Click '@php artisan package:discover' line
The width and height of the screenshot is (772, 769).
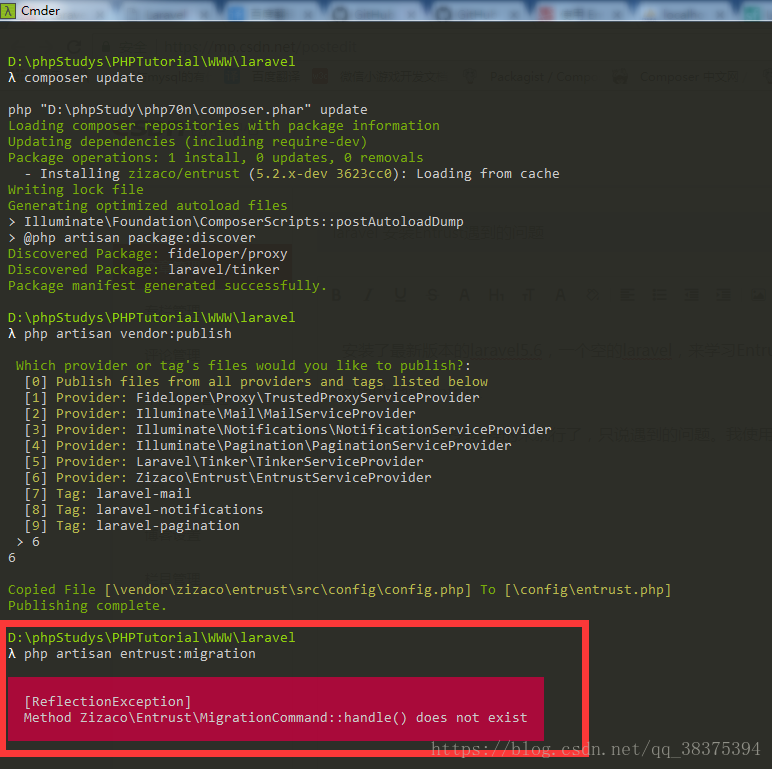pos(132,238)
